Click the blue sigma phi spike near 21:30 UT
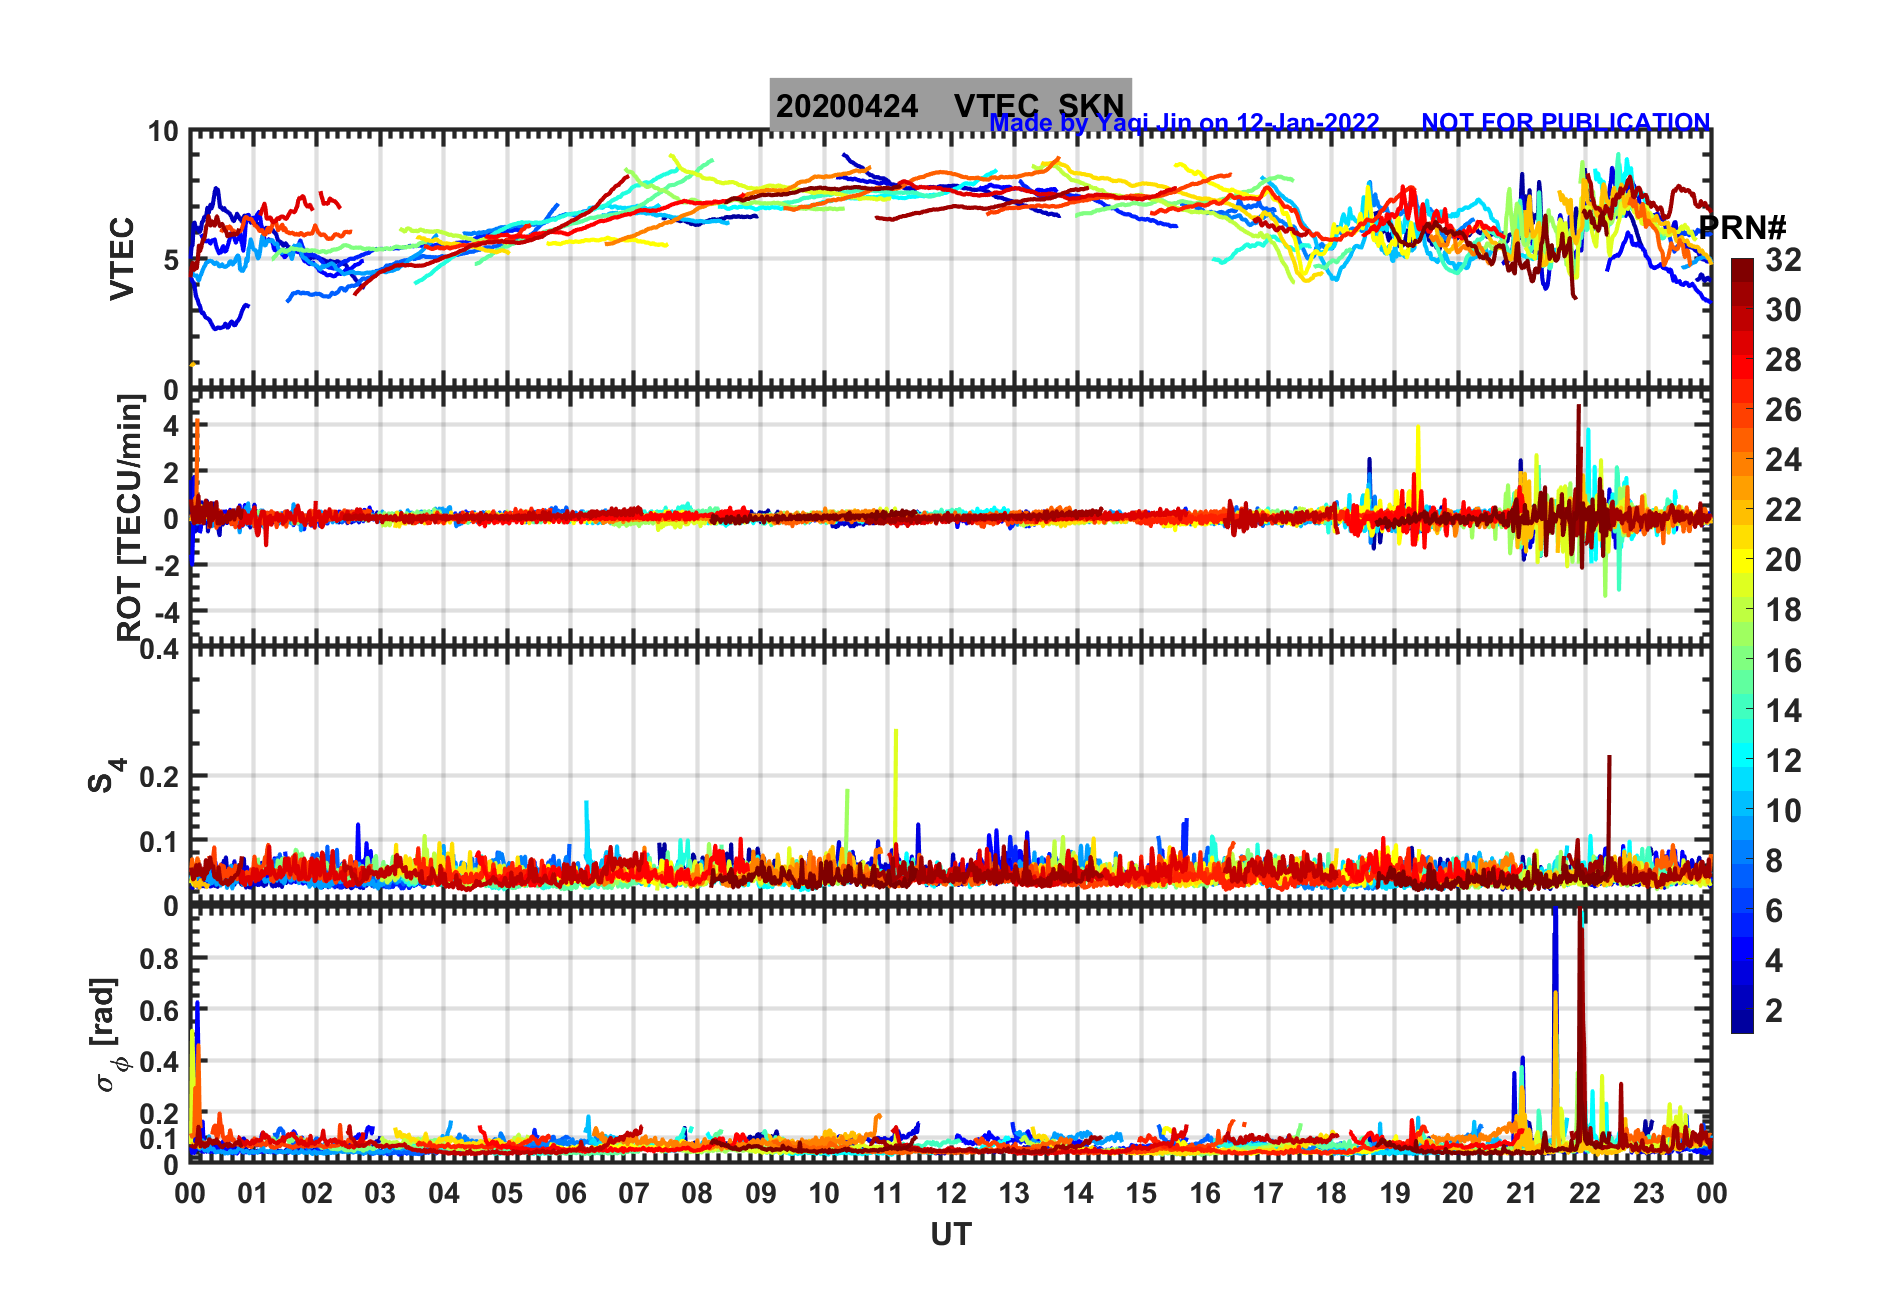 point(1555,1000)
